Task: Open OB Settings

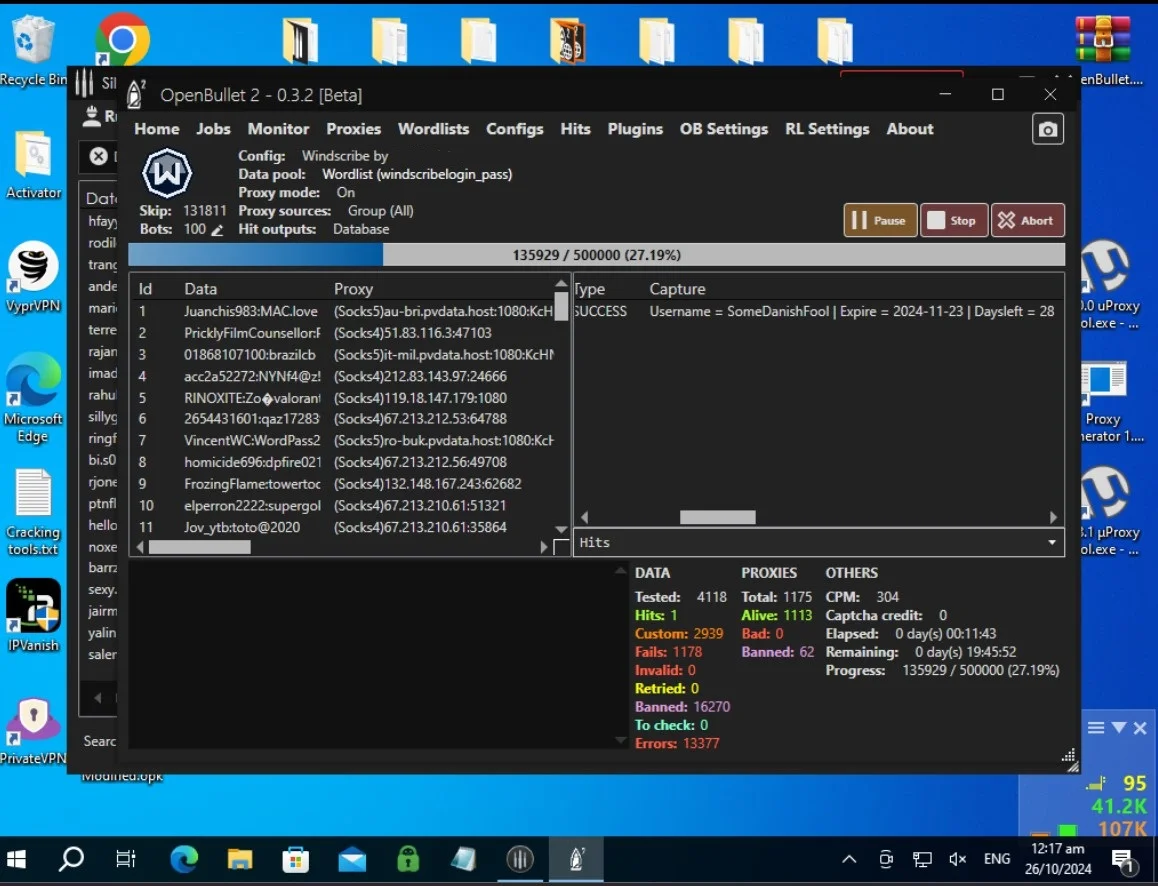Action: click(724, 129)
